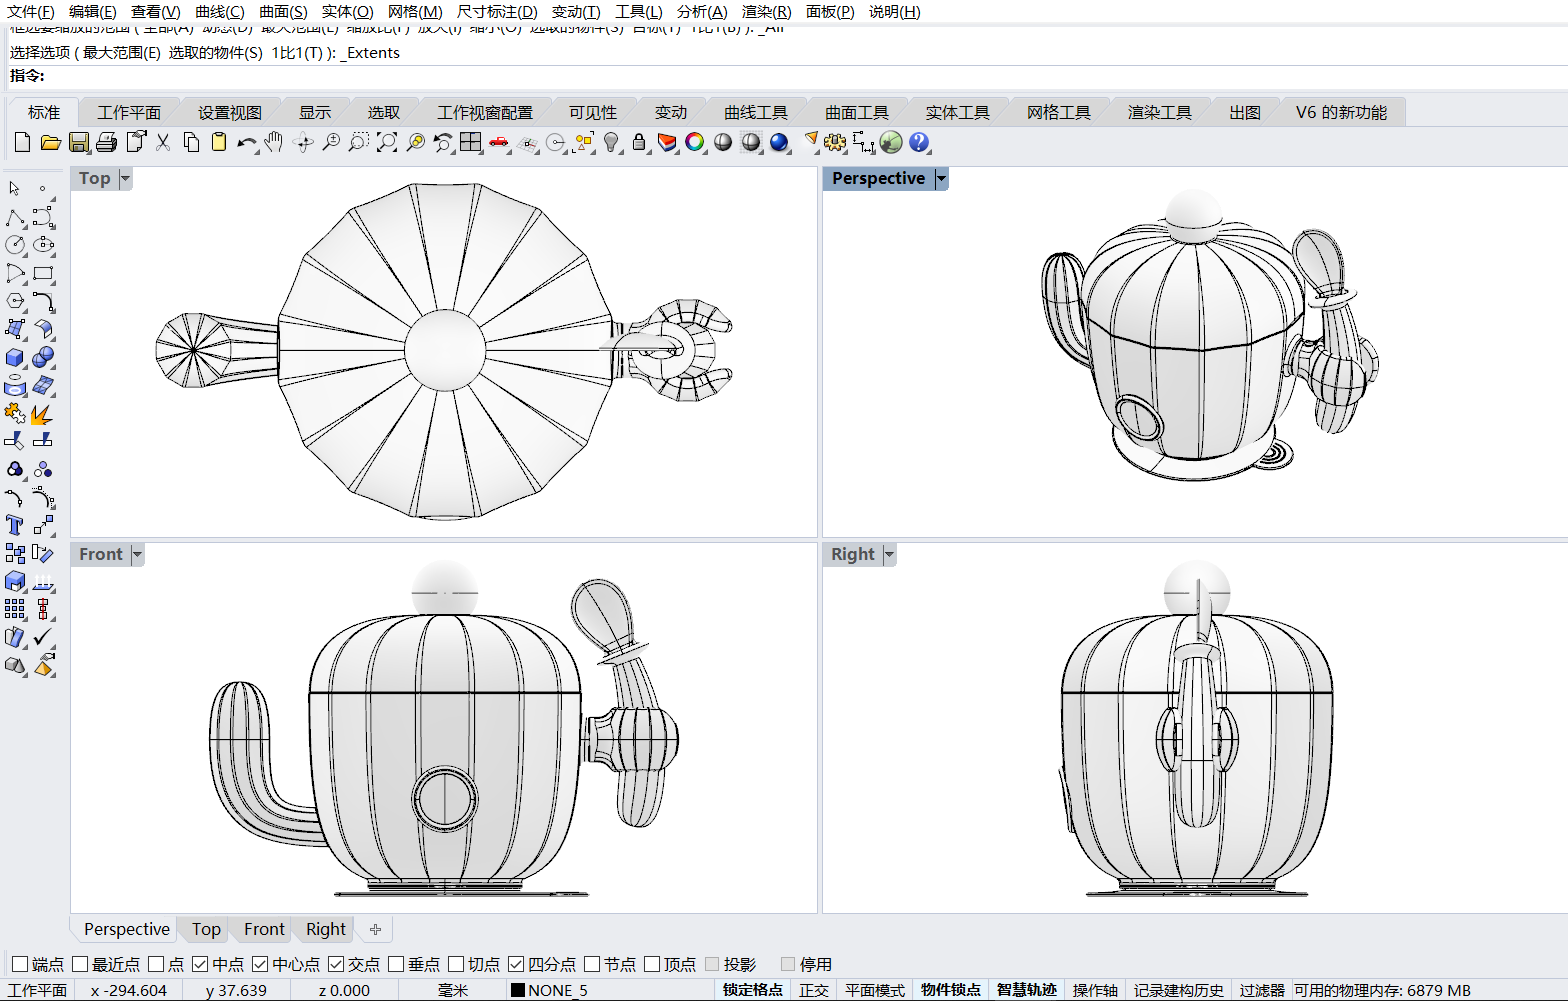
Task: Click the Rotate view icon
Action: click(304, 143)
